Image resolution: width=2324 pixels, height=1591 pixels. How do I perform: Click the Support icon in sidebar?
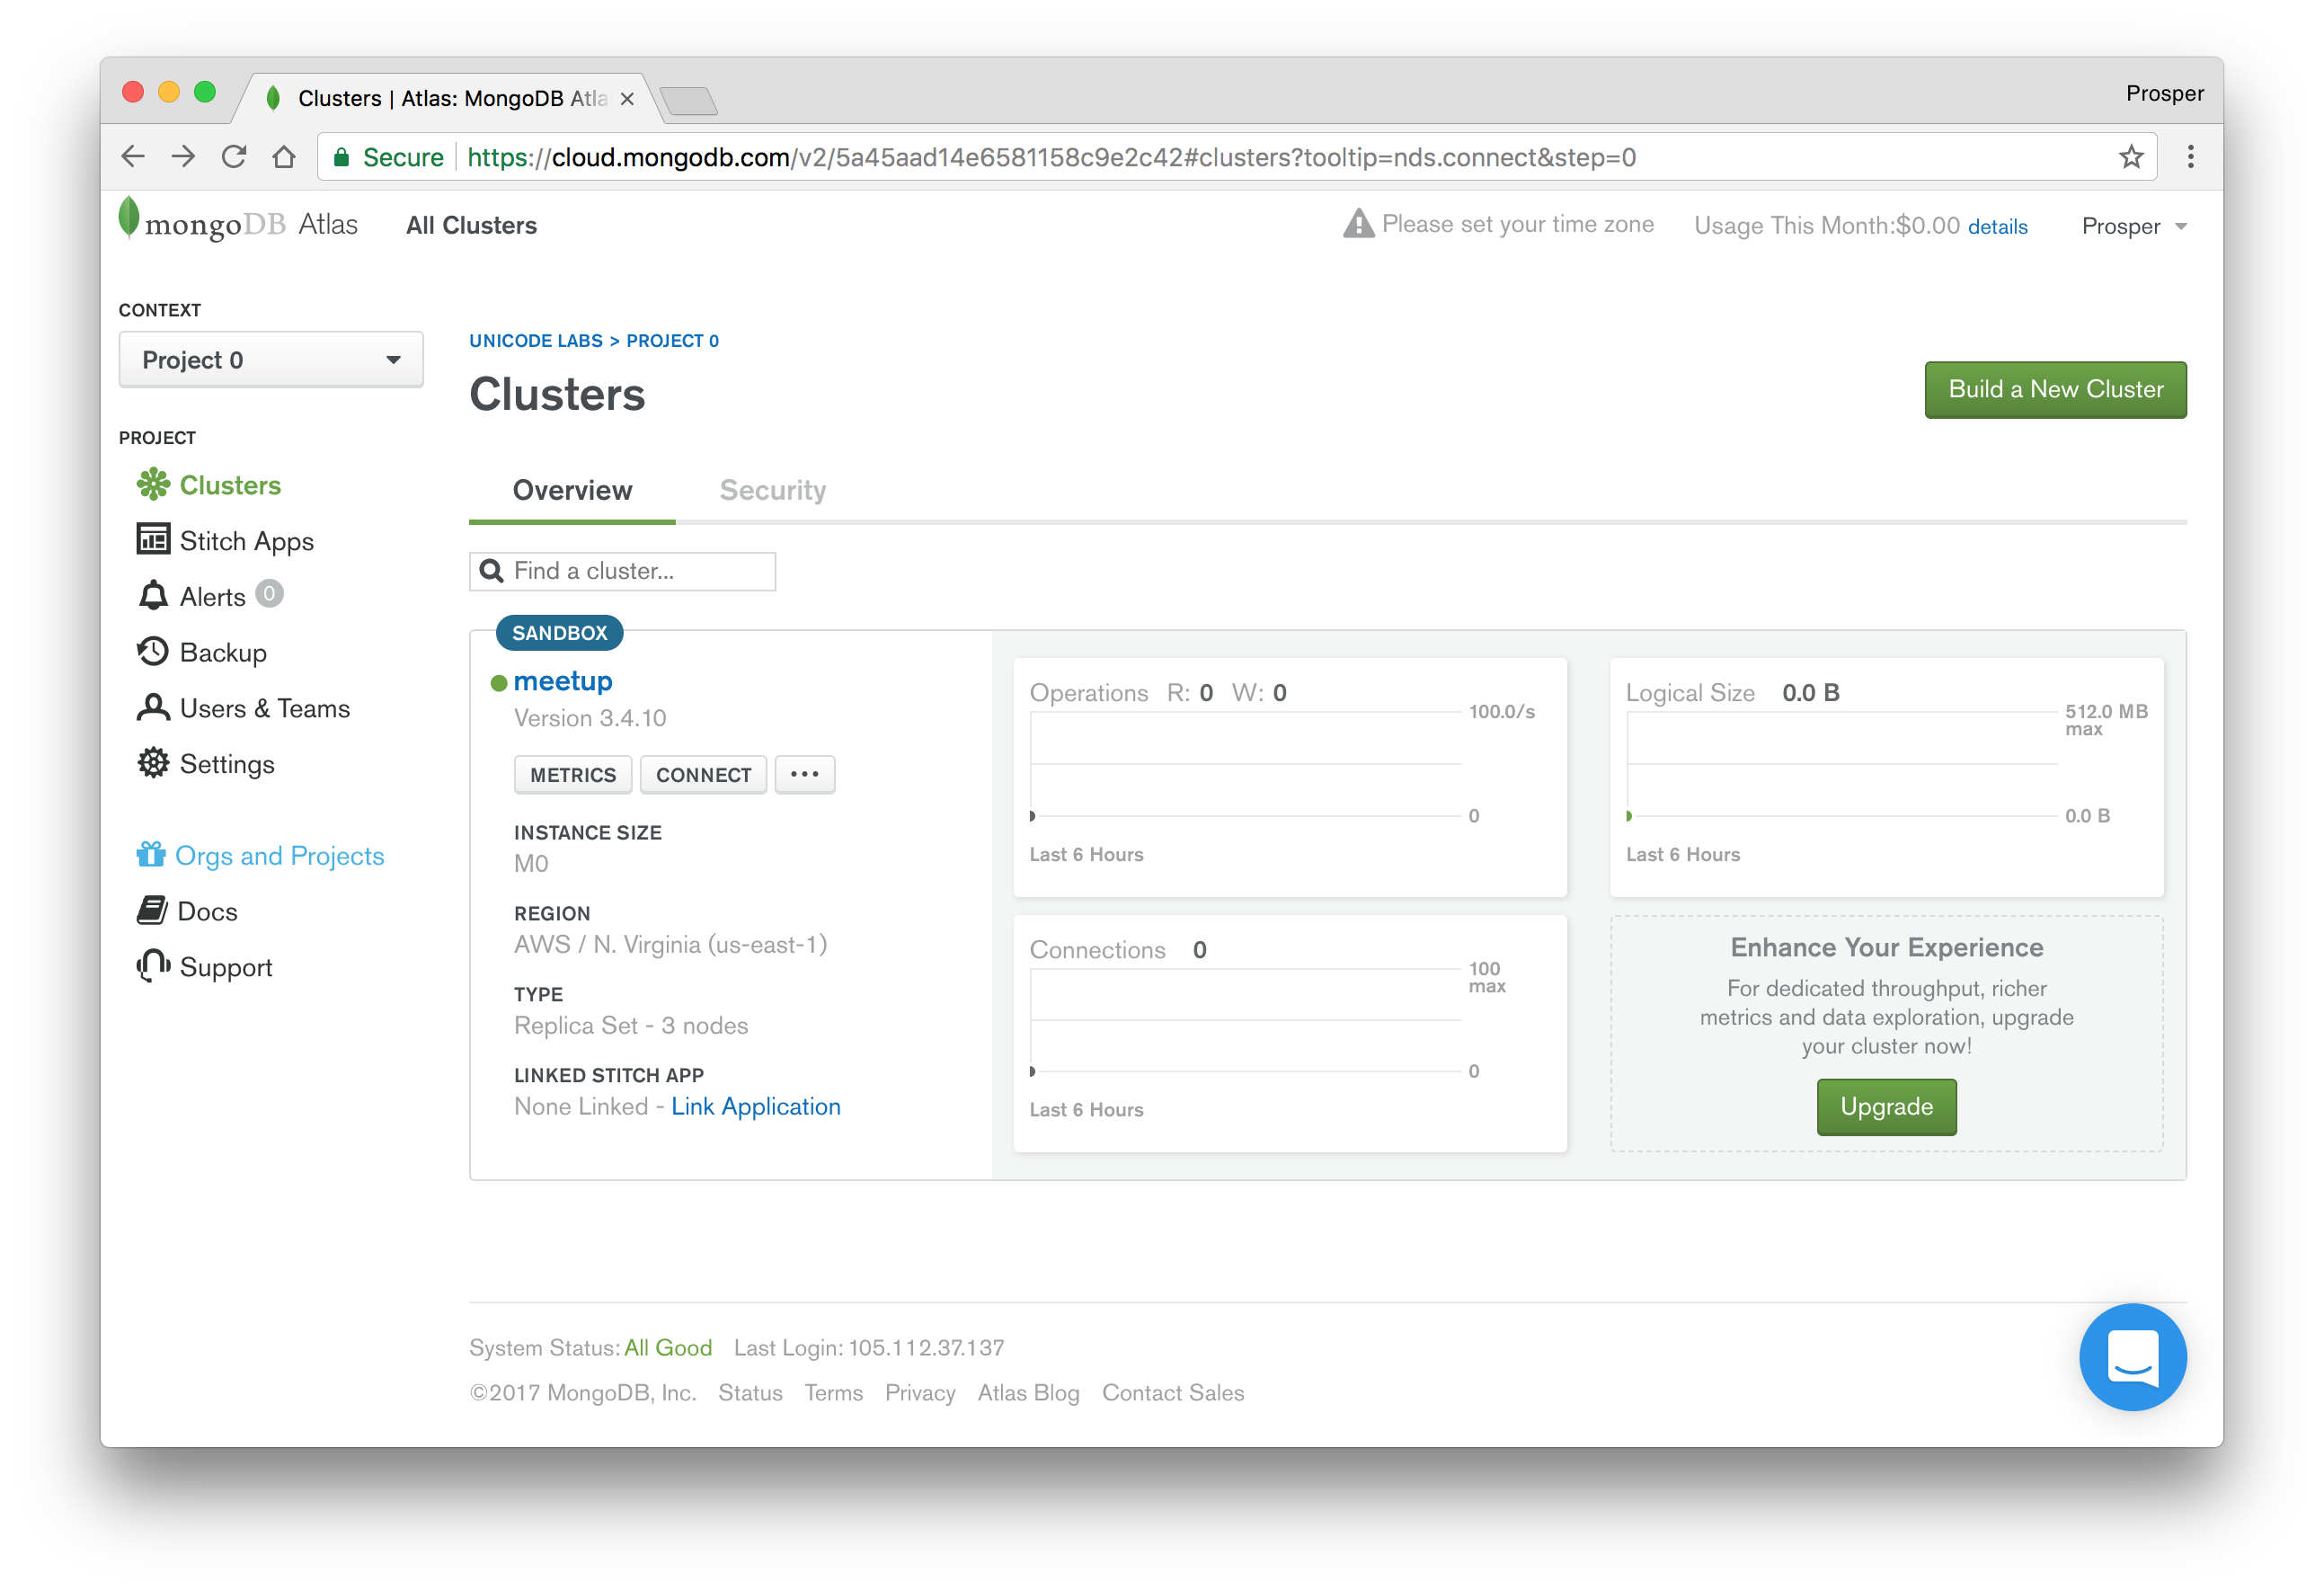pos(152,966)
